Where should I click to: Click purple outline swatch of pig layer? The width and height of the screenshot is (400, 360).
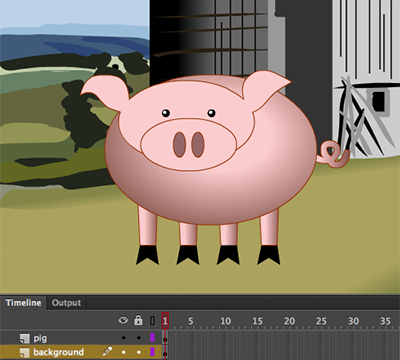[152, 338]
